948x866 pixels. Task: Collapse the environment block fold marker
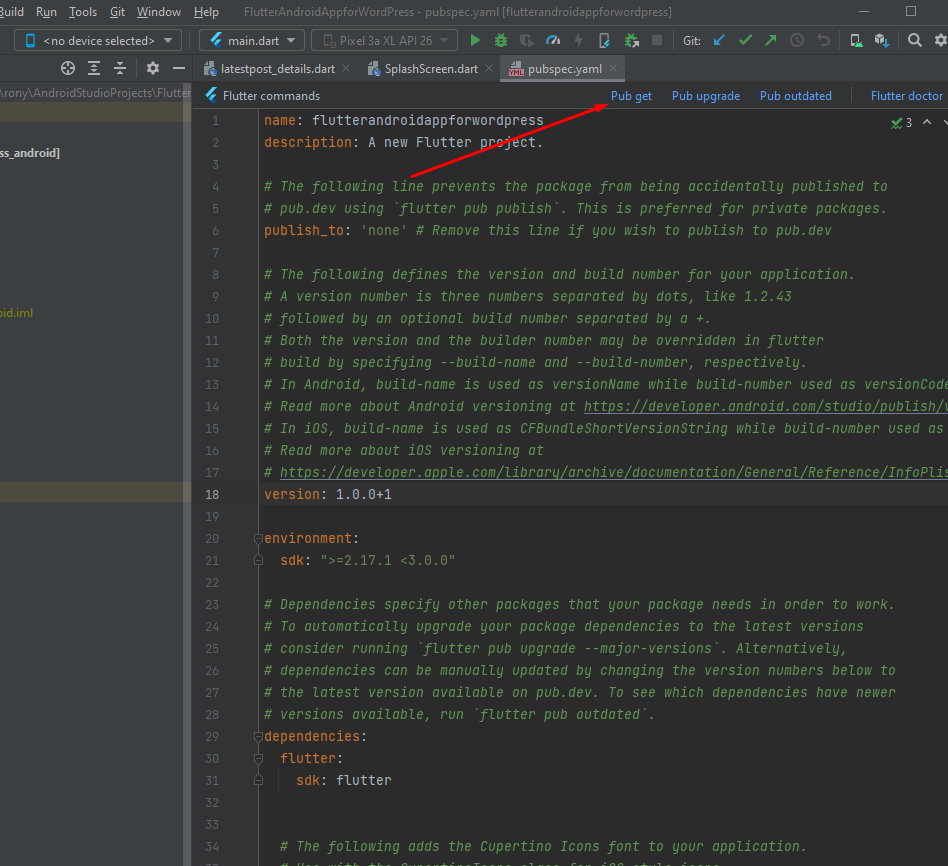click(258, 538)
